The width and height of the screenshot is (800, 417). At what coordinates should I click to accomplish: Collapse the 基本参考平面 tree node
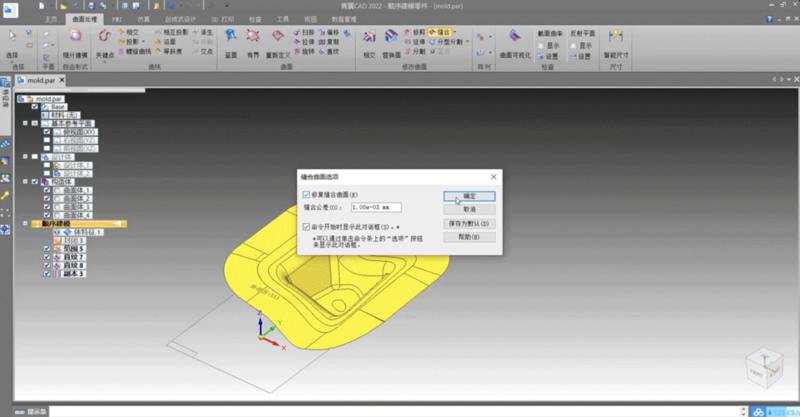click(x=25, y=123)
